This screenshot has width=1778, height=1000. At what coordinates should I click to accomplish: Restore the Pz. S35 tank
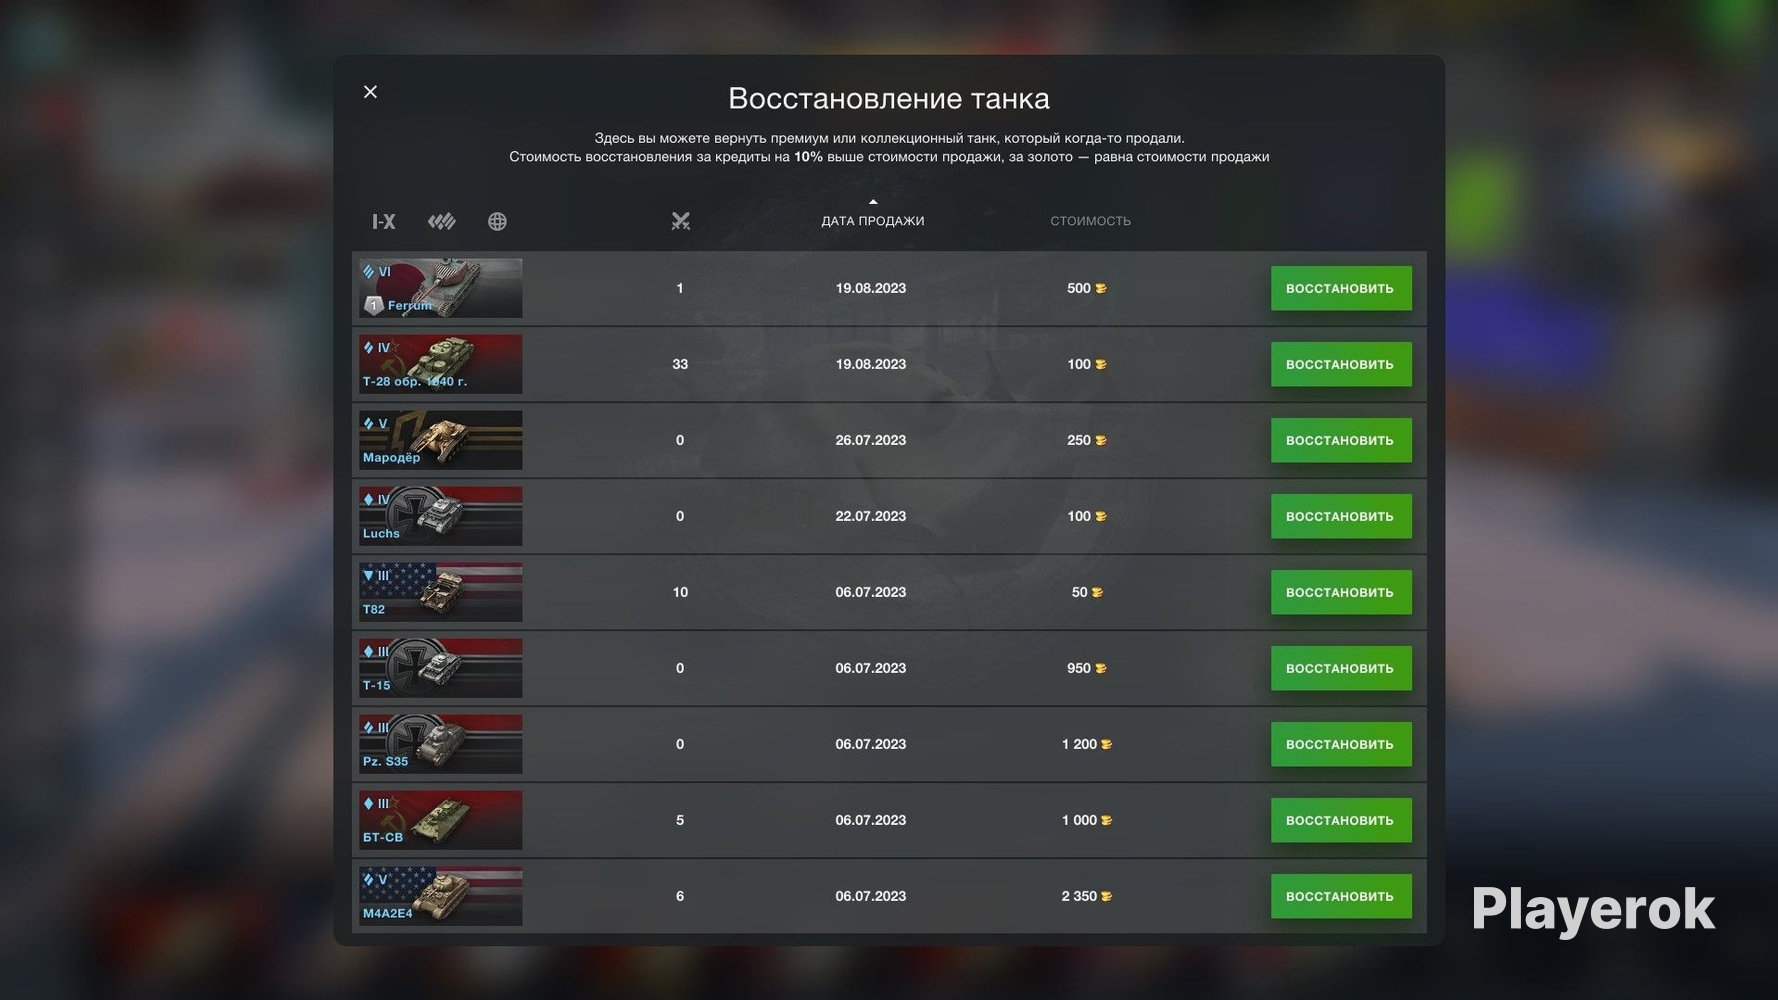[x=1341, y=744]
